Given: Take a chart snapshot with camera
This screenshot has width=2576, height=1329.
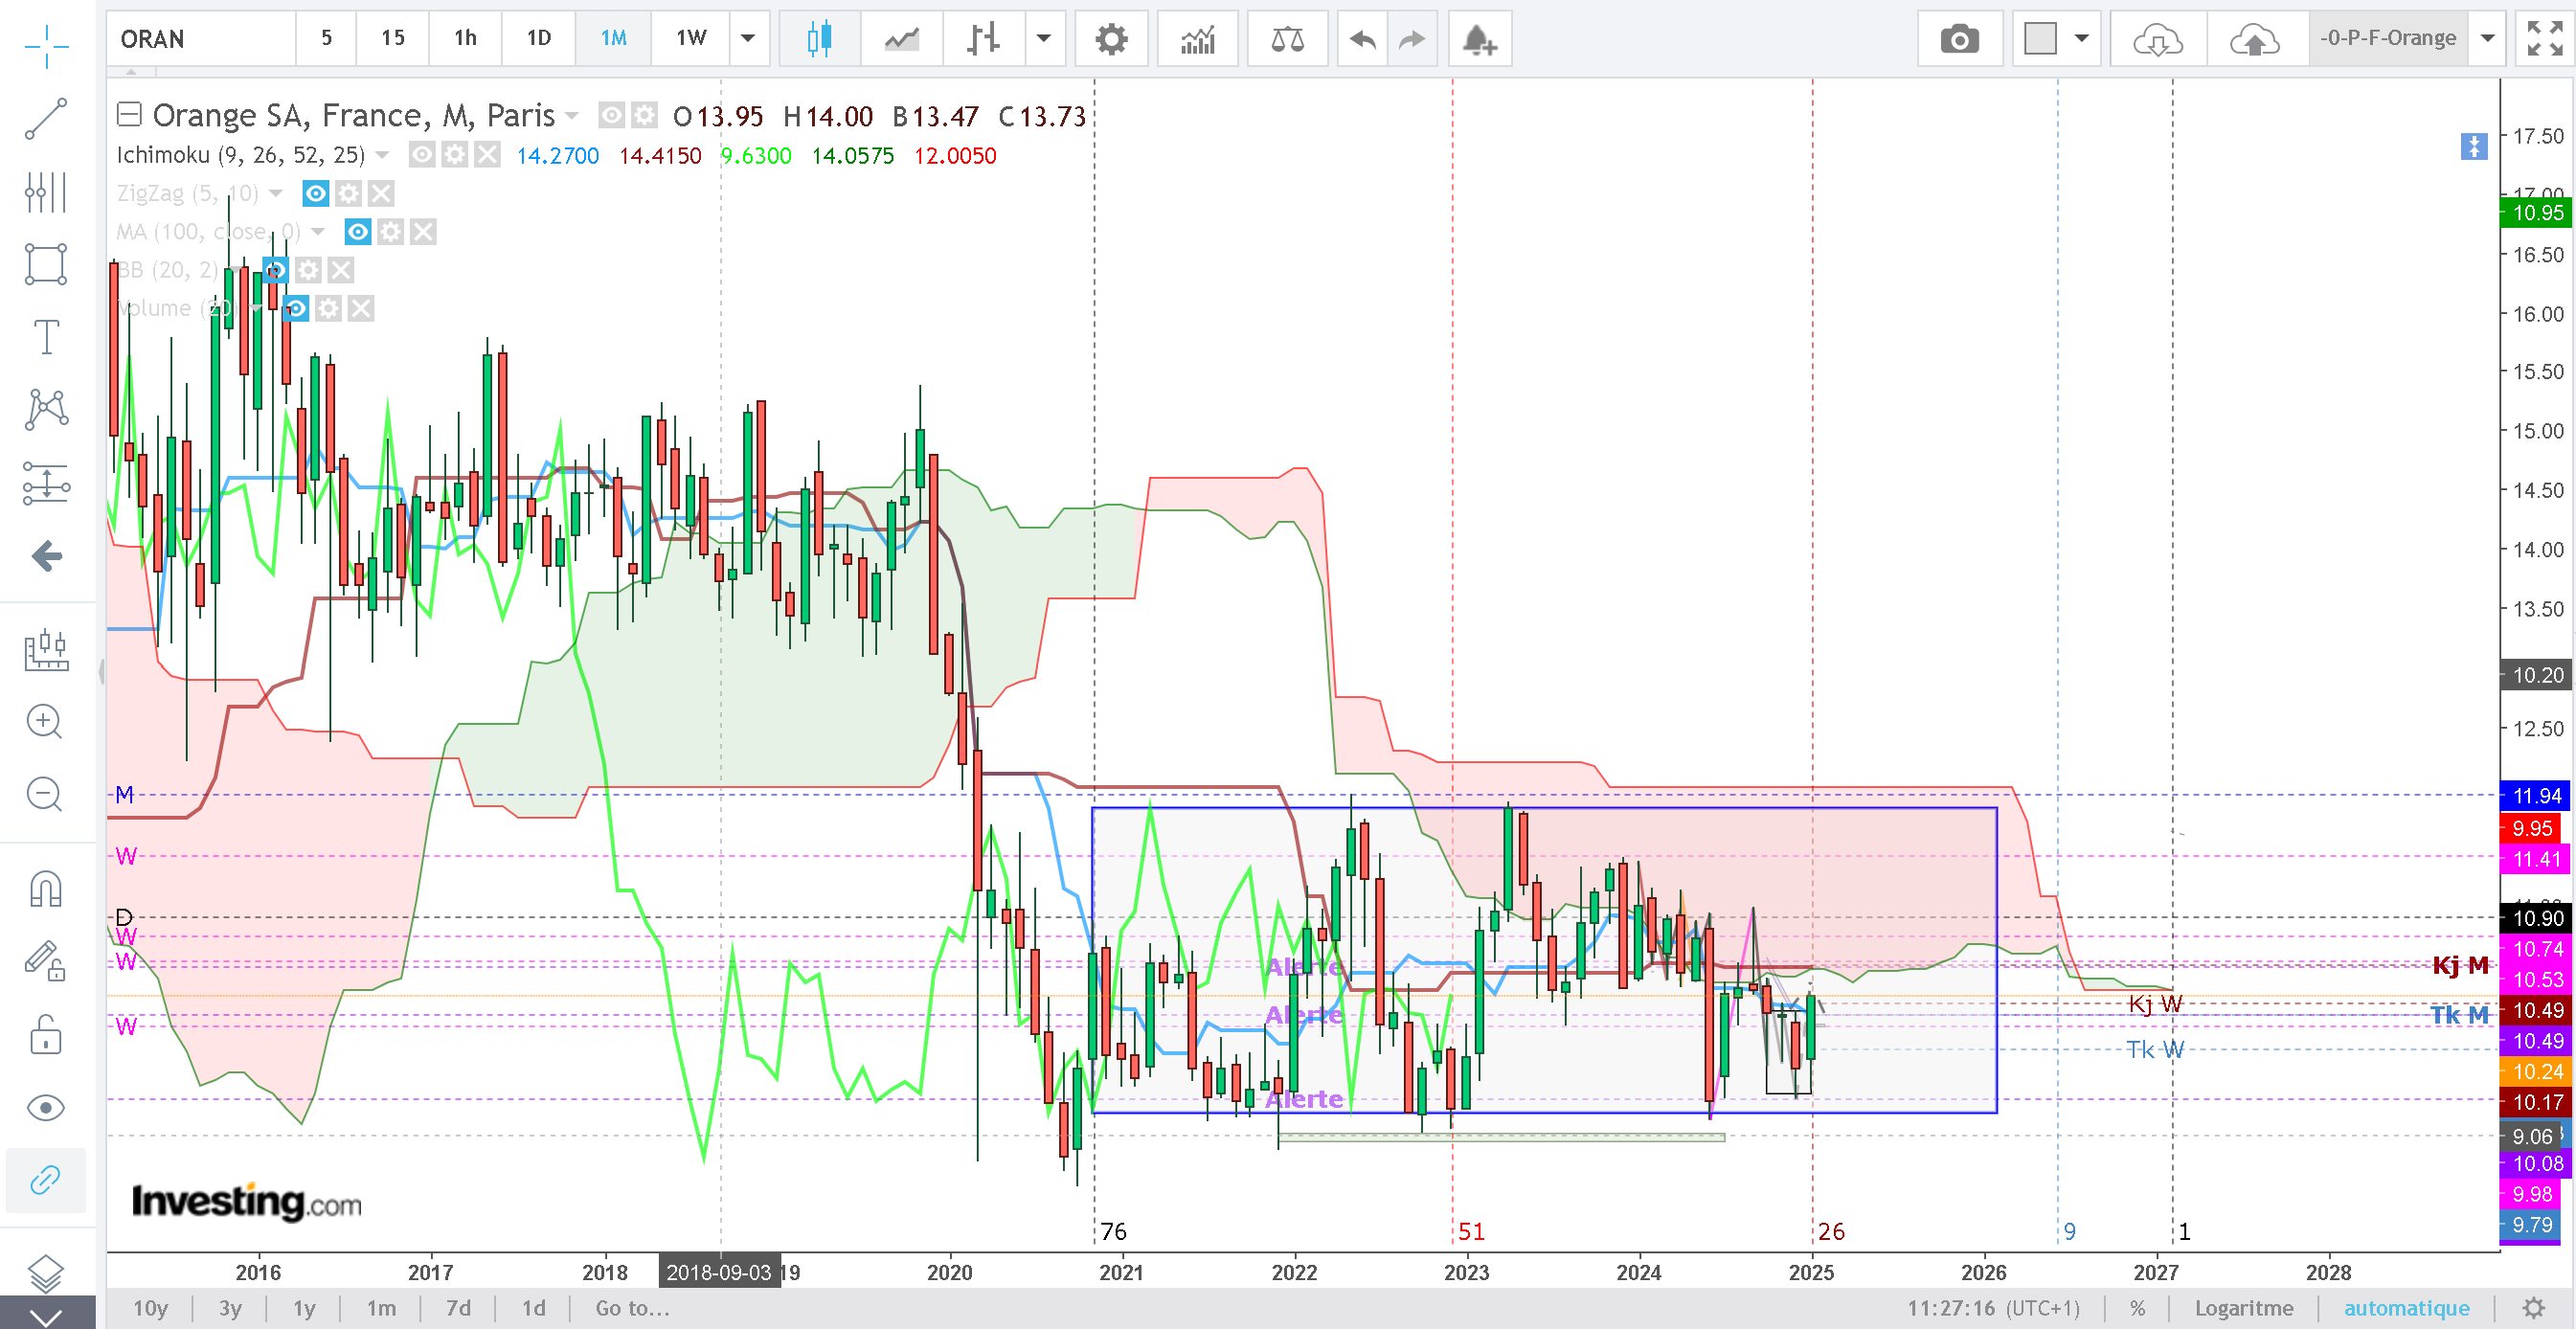Looking at the screenshot, I should pyautogui.click(x=1959, y=39).
